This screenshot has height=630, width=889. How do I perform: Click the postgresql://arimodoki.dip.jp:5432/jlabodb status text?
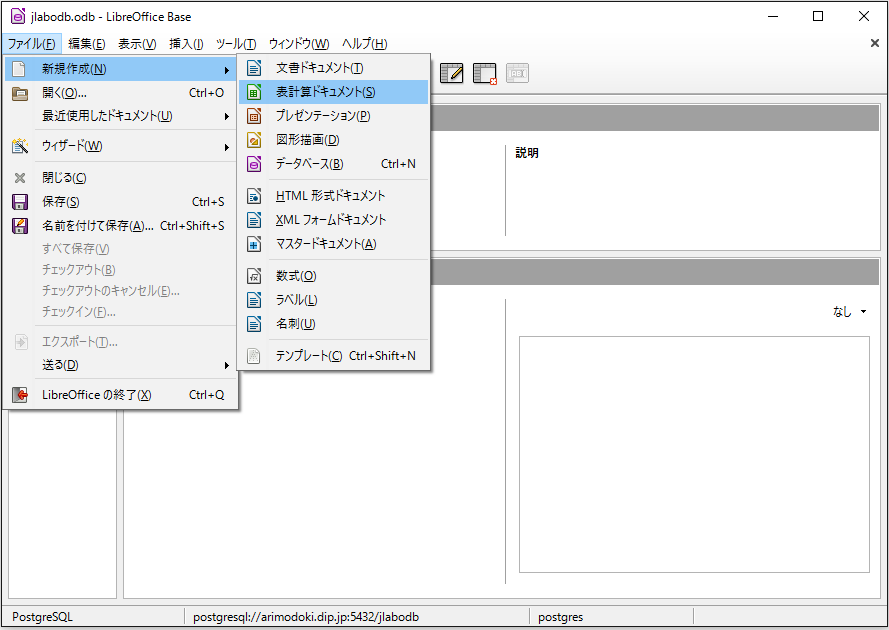point(306,617)
